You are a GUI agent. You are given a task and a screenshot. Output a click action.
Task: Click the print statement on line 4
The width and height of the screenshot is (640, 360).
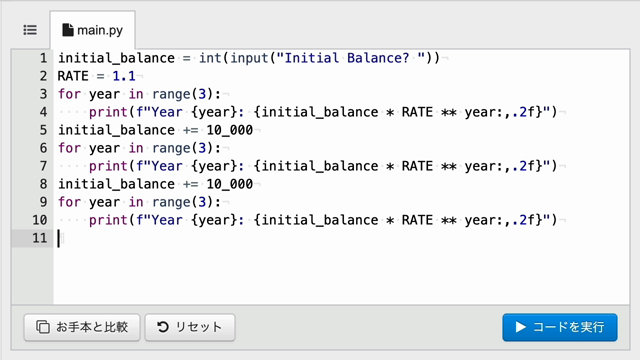click(x=323, y=112)
